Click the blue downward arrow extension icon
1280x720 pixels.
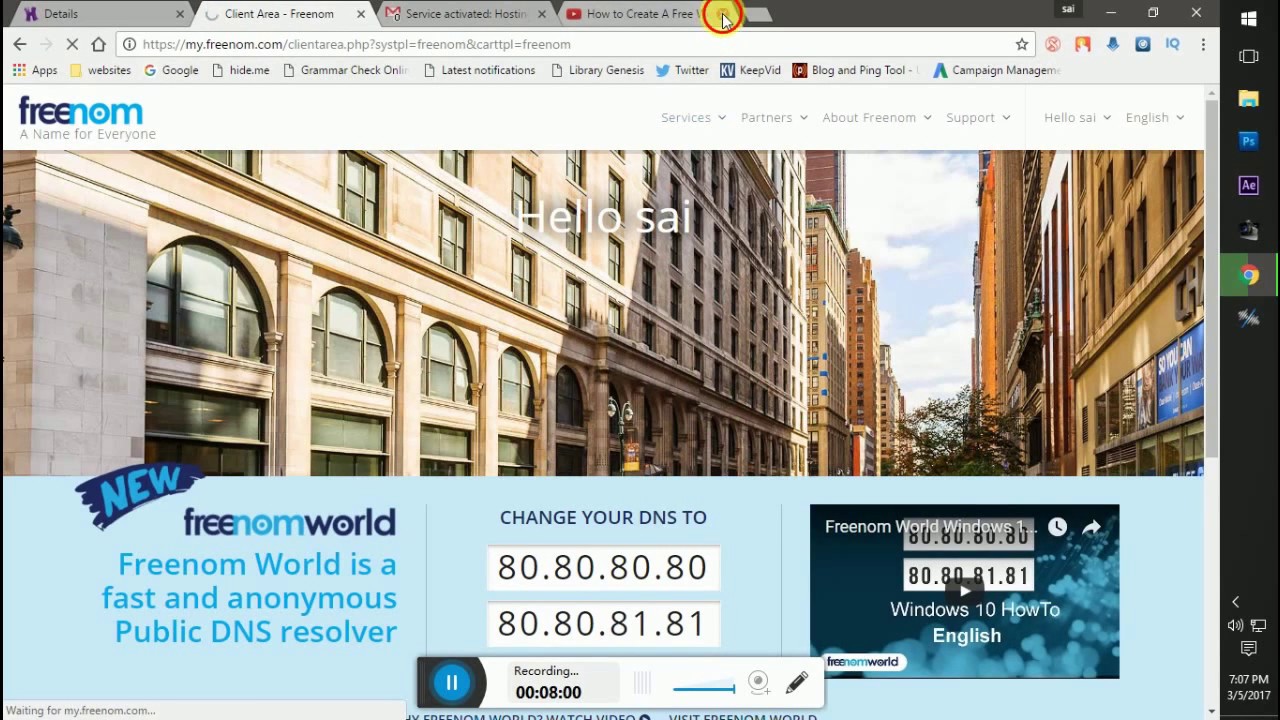1112,44
